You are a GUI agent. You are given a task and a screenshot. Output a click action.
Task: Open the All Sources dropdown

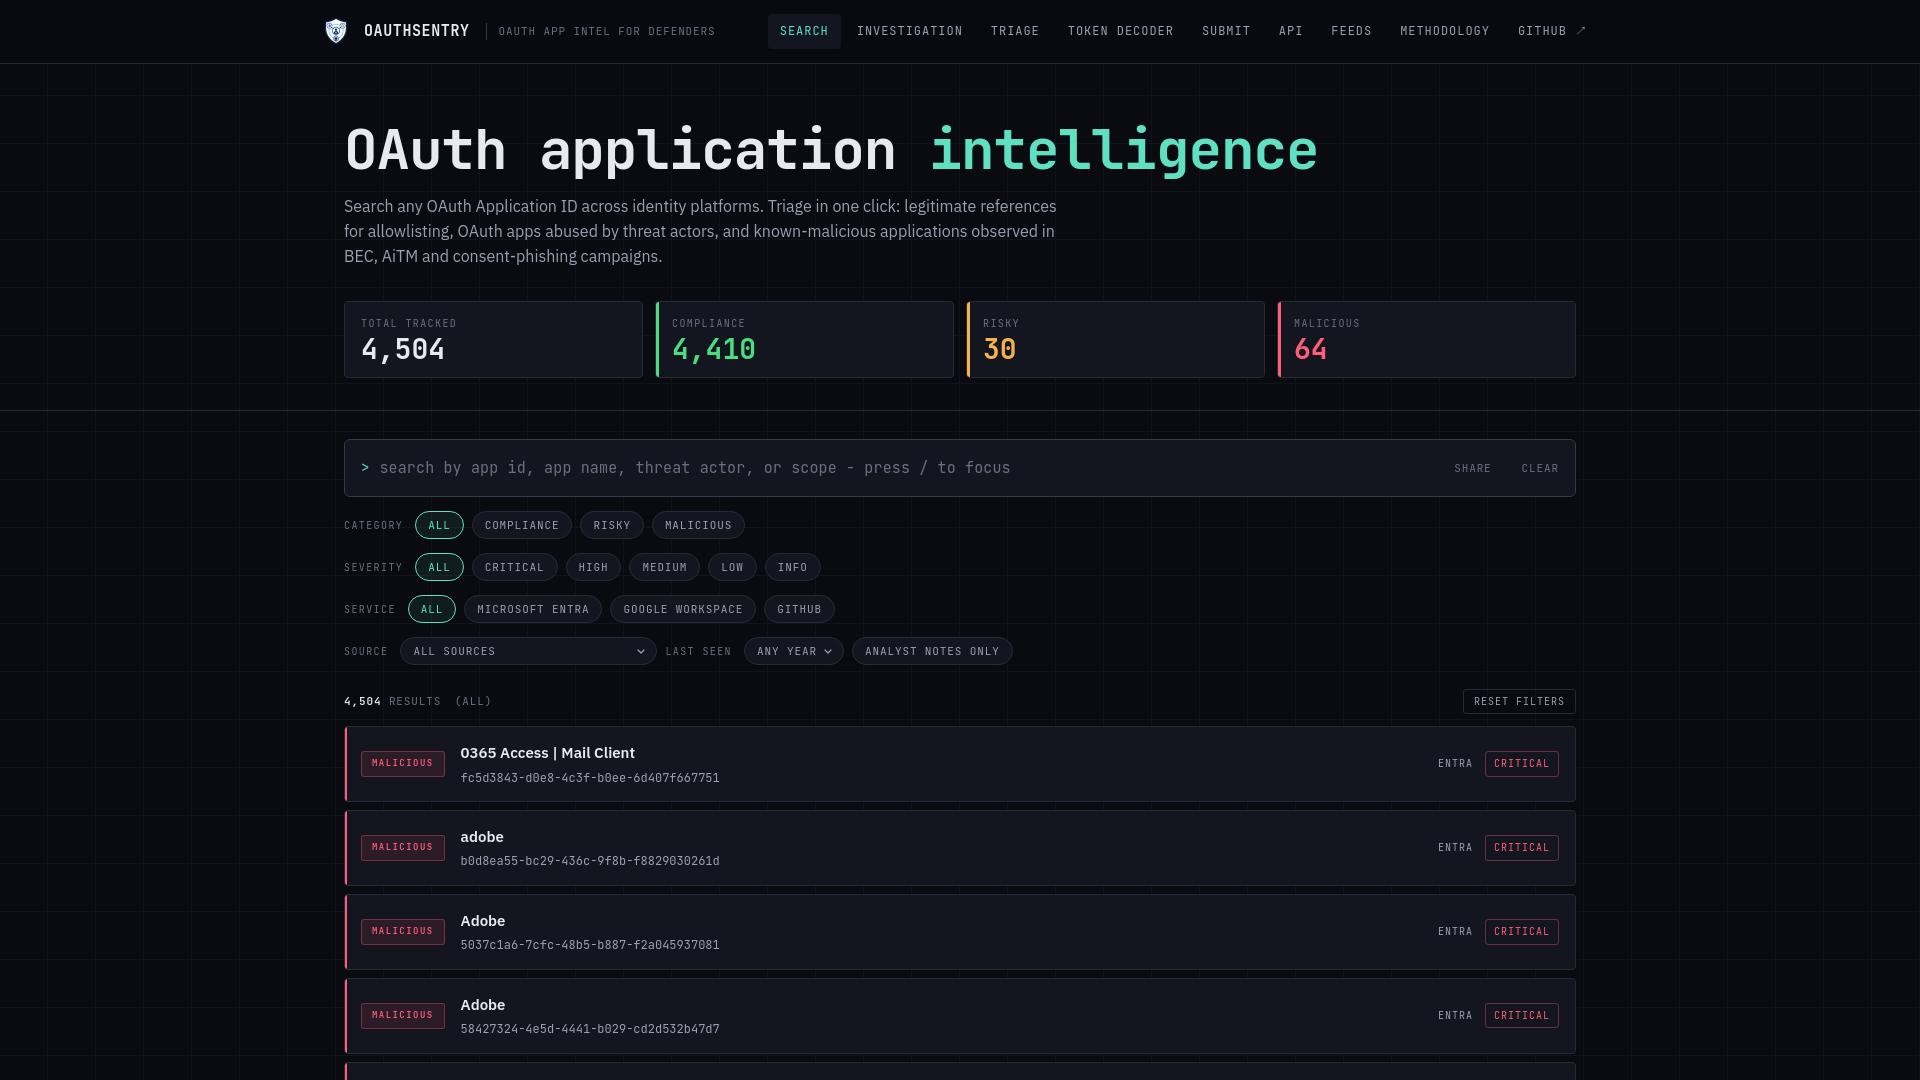tap(528, 651)
